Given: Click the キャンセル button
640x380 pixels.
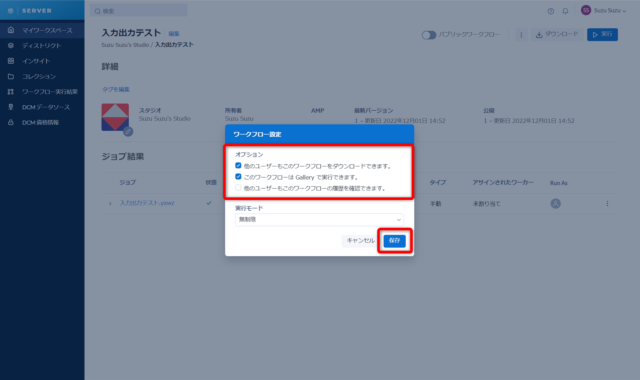Looking at the screenshot, I should point(360,241).
